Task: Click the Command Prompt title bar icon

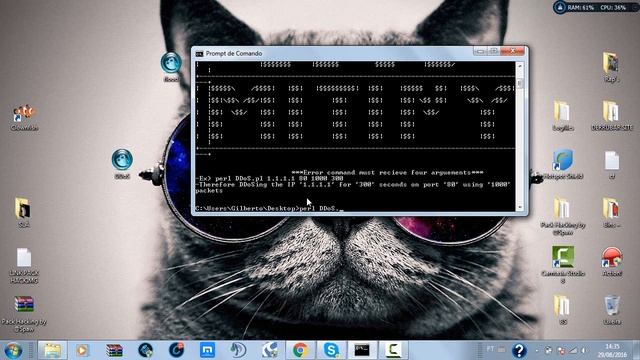Action: pyautogui.click(x=199, y=53)
